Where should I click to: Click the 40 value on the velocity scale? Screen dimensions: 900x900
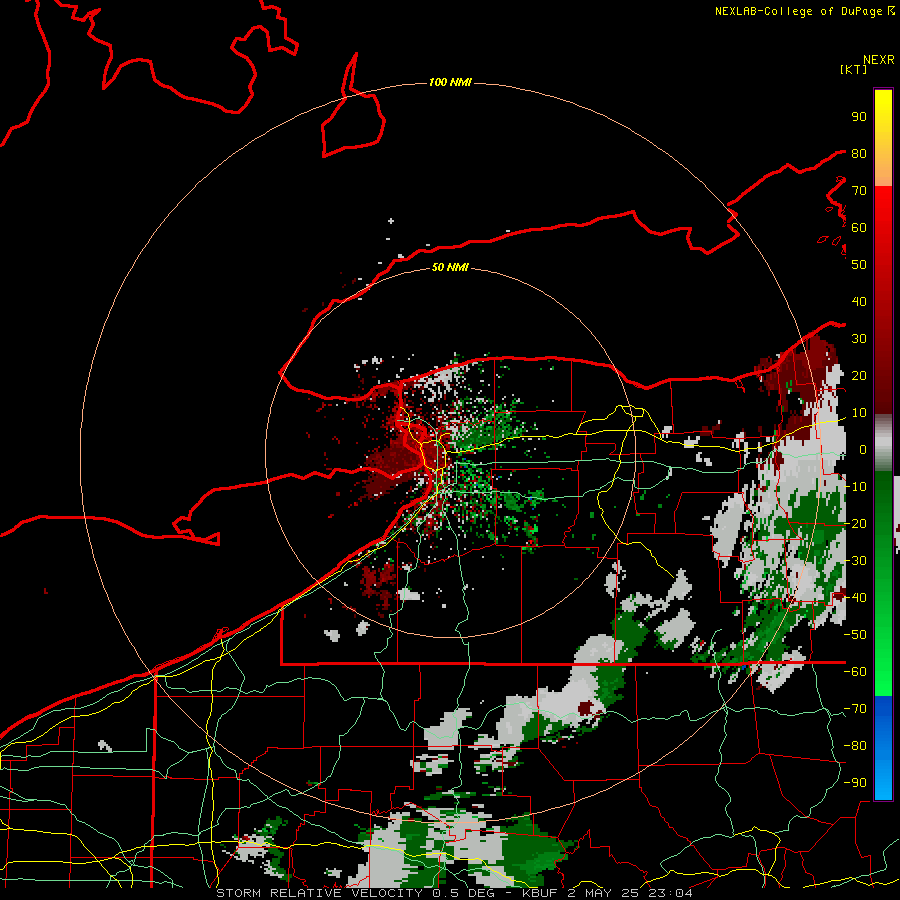click(x=859, y=302)
